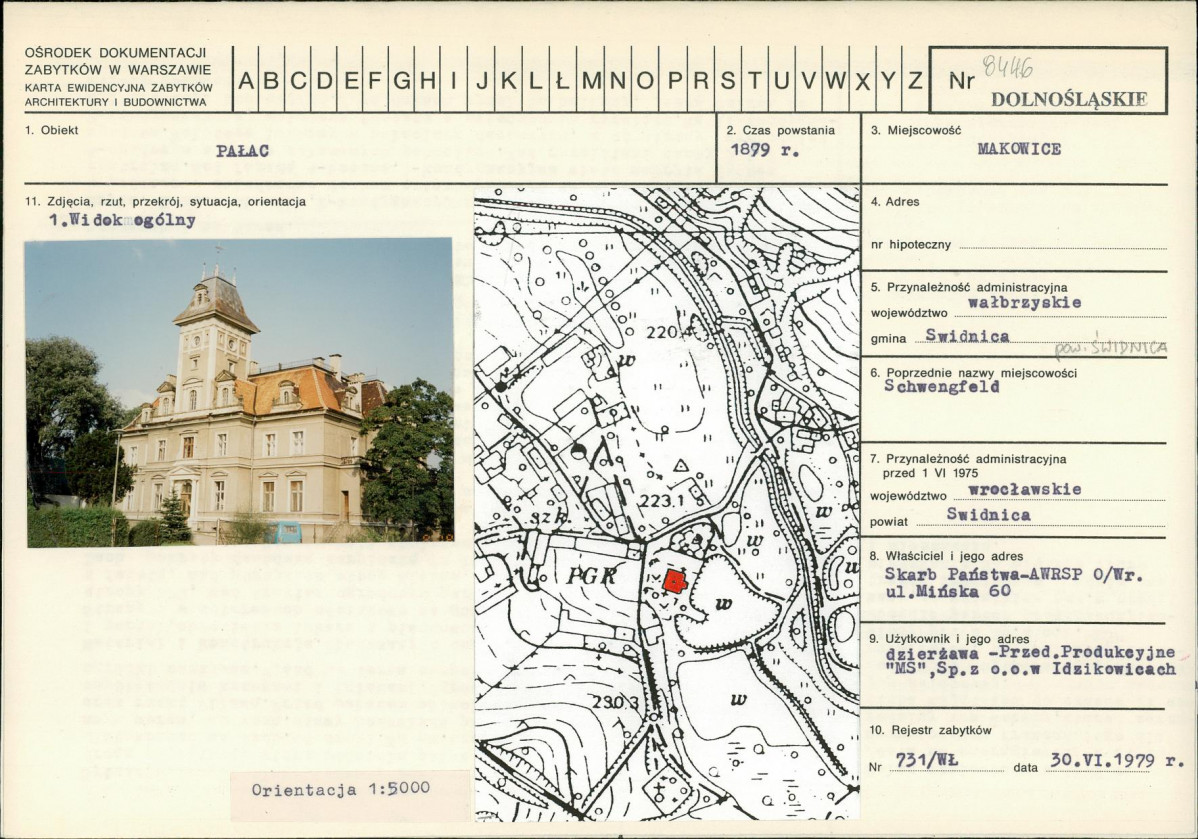1198x839 pixels.
Task: Click the Schwengfeld former name entry
Action: click(942, 387)
